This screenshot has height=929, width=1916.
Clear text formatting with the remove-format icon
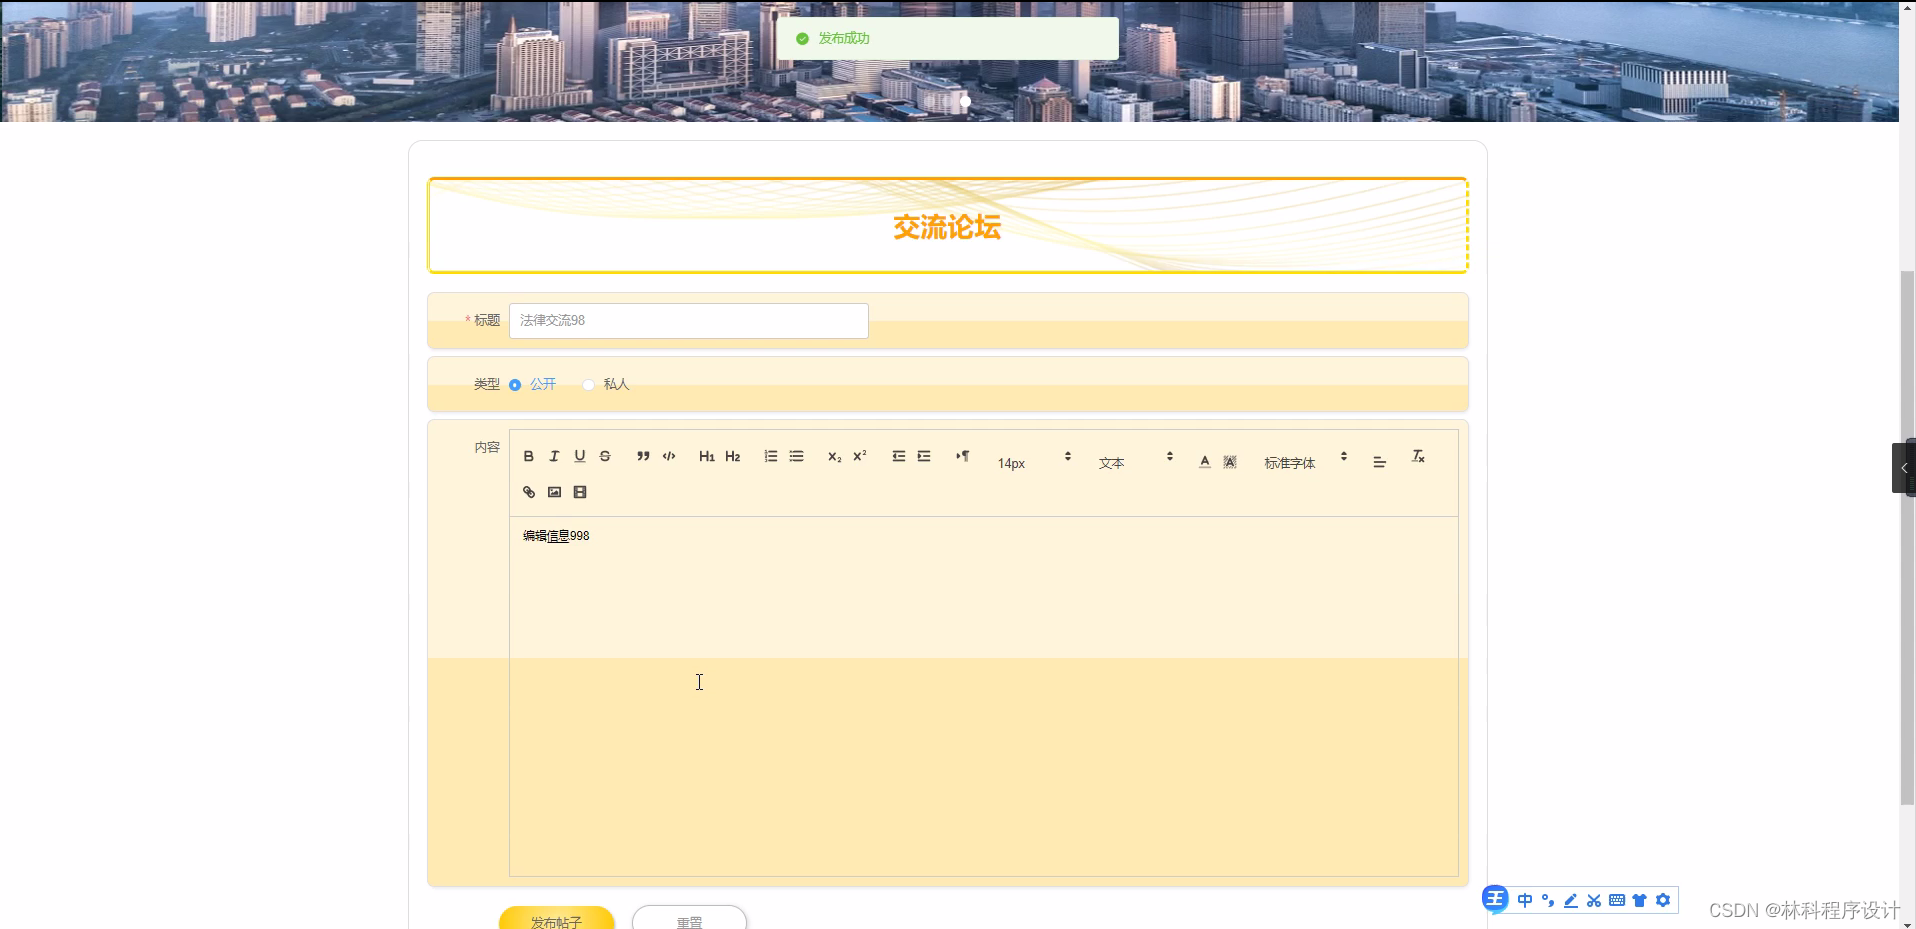1418,456
